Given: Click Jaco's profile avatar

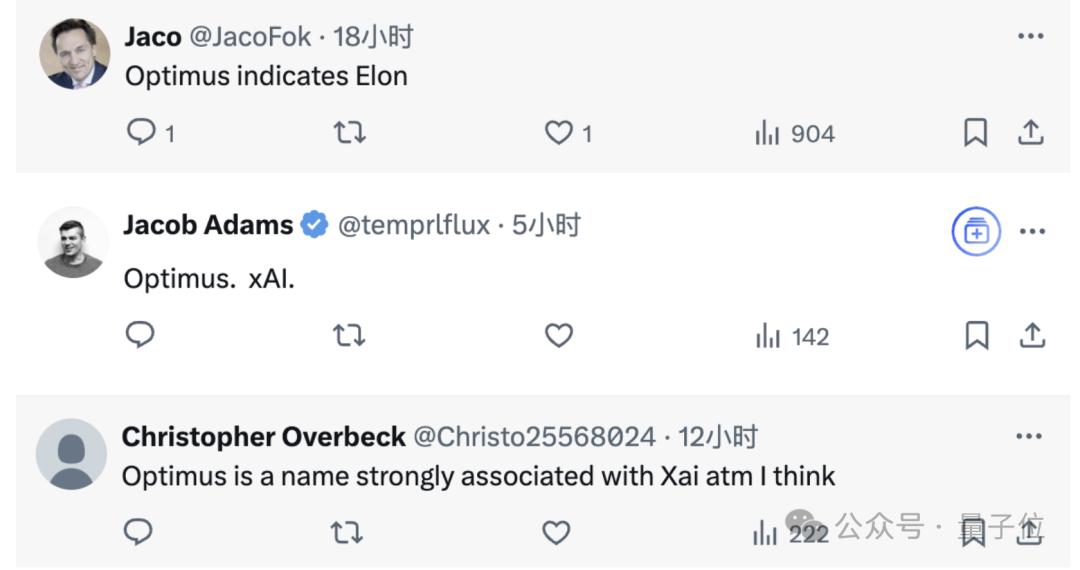Looking at the screenshot, I should pyautogui.click(x=74, y=54).
